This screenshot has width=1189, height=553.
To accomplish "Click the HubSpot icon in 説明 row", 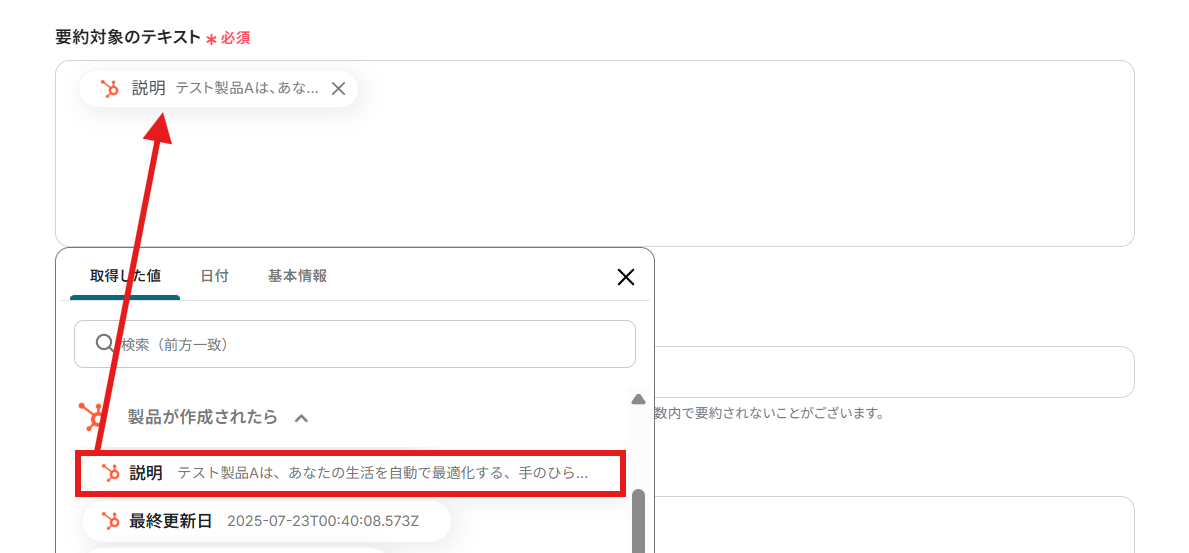I will pyautogui.click(x=111, y=473).
